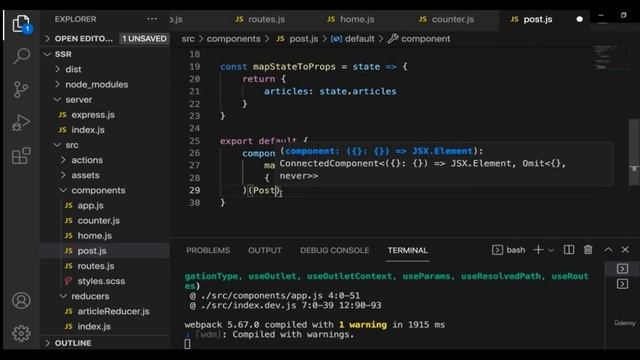The image size is (640, 360).
Task: Open Explorer more actions ellipsis
Action: (x=152, y=19)
